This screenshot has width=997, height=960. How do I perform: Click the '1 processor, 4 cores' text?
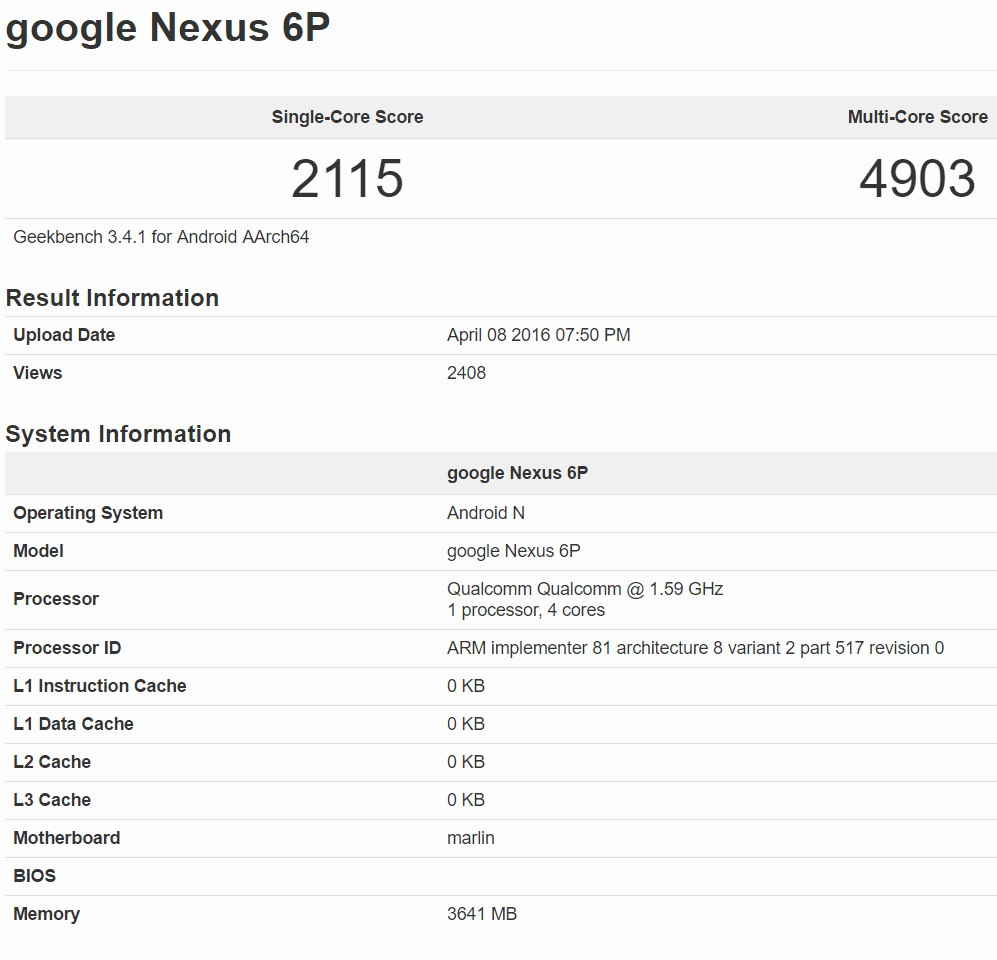coord(526,610)
